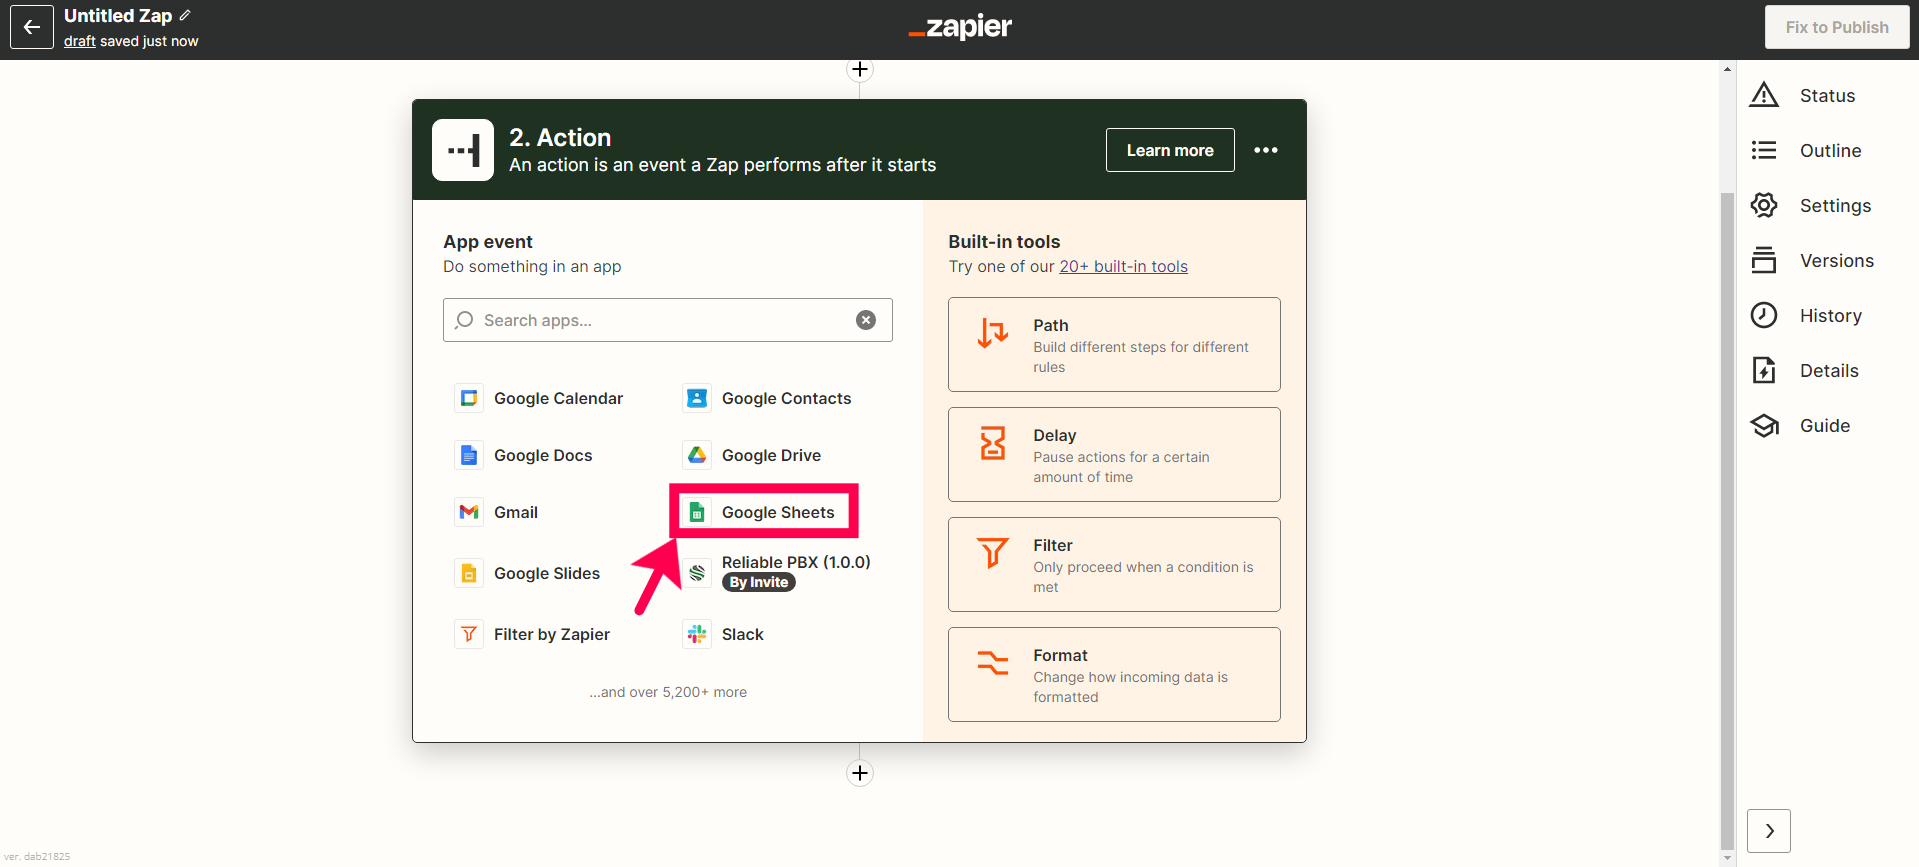The width and height of the screenshot is (1919, 867).
Task: Click the By Invite badge
Action: (759, 582)
